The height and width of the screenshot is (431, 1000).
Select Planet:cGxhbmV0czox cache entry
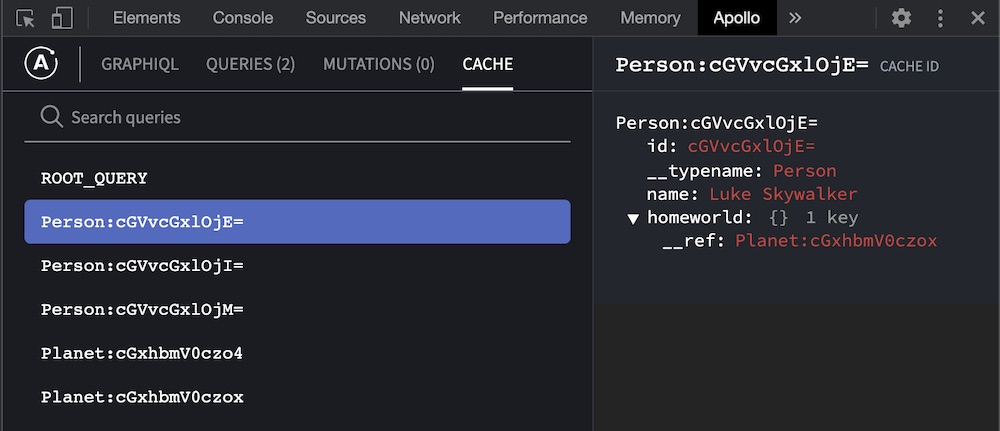(297, 397)
